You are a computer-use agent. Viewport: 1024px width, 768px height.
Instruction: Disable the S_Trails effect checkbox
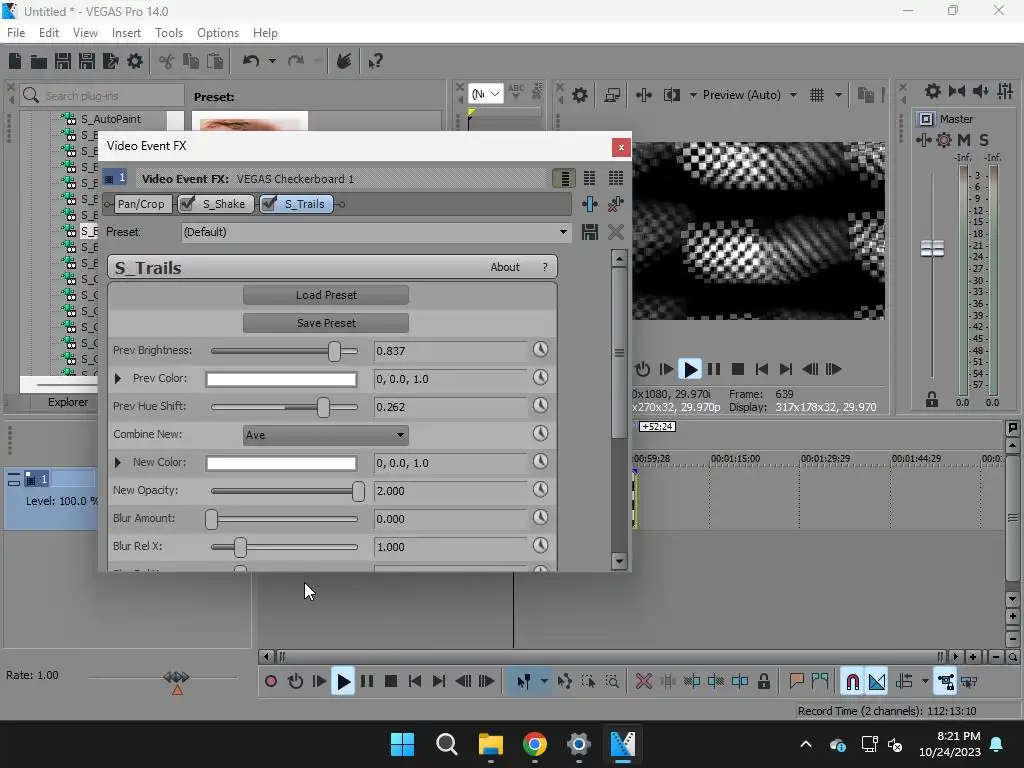click(x=268, y=204)
